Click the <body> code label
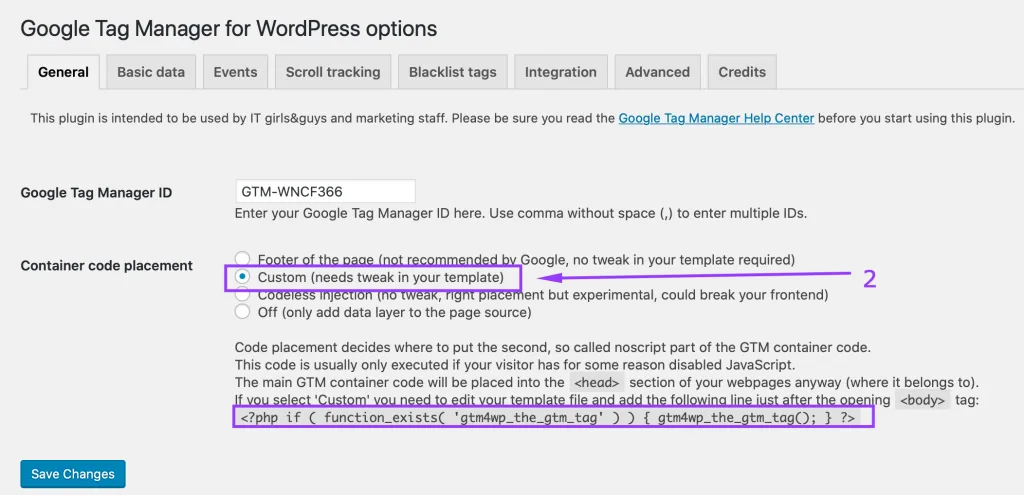Image resolution: width=1024 pixels, height=495 pixels. coord(920,400)
